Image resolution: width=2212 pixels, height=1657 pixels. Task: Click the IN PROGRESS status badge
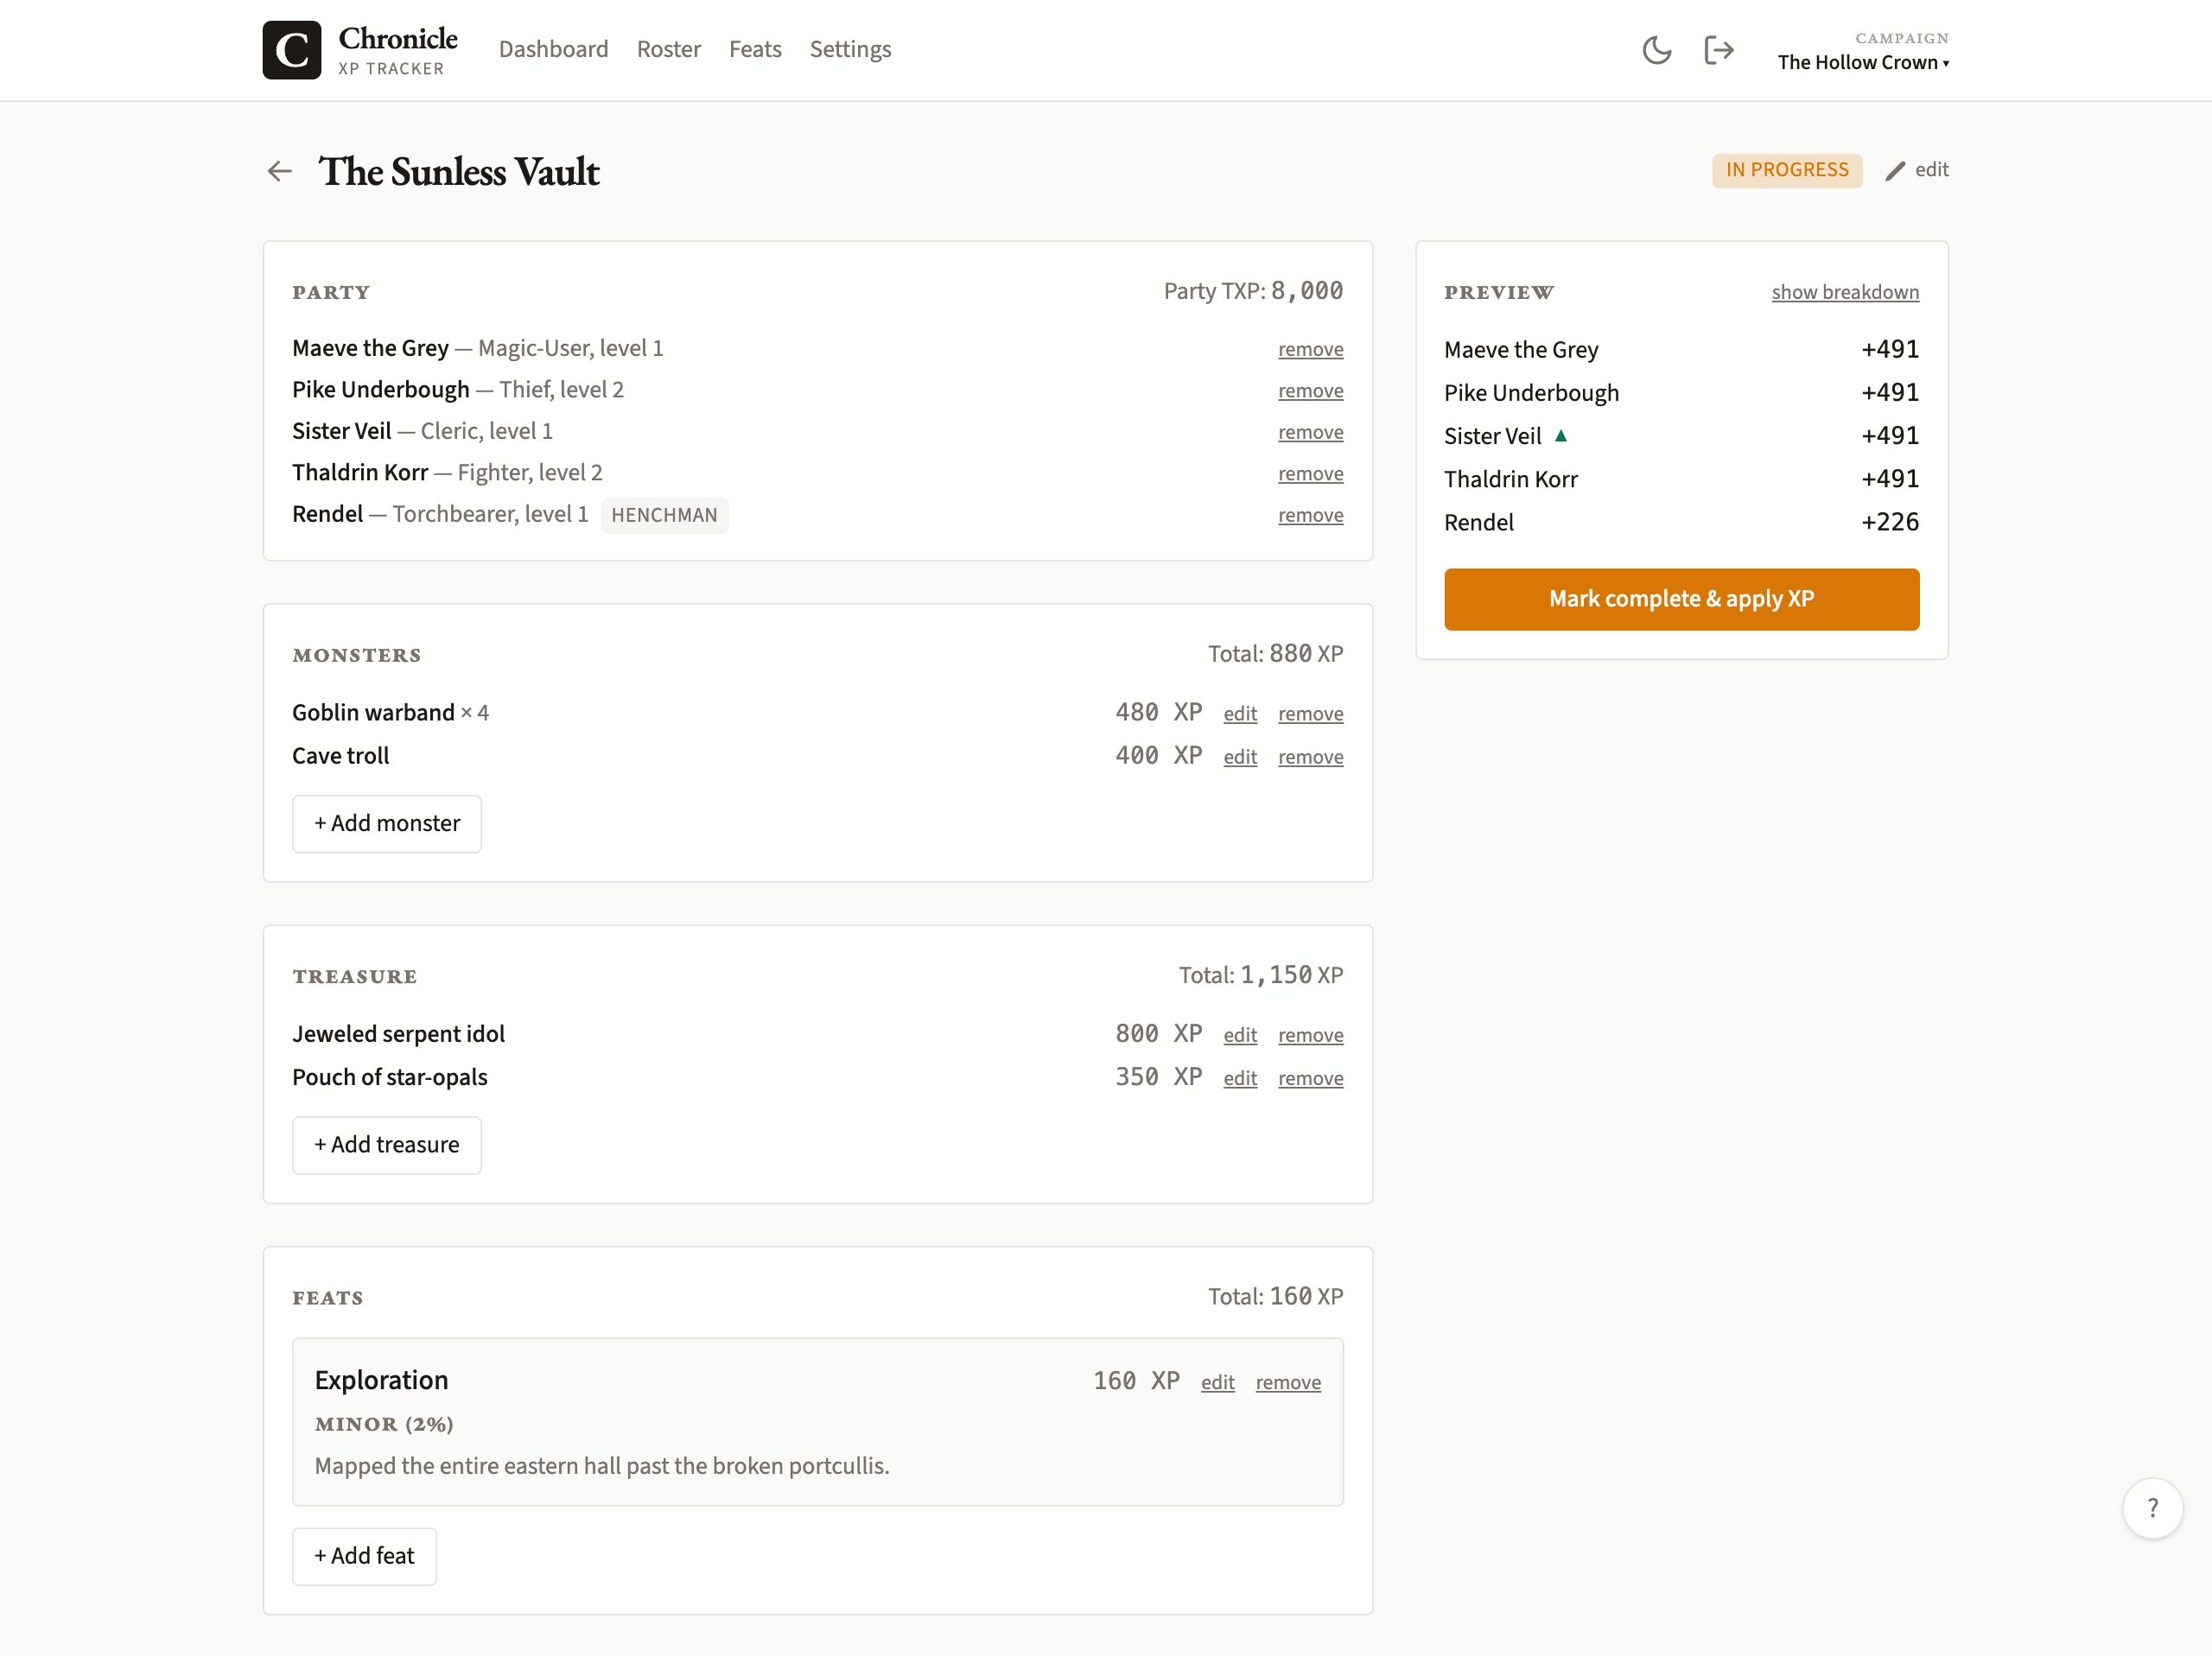[1787, 170]
